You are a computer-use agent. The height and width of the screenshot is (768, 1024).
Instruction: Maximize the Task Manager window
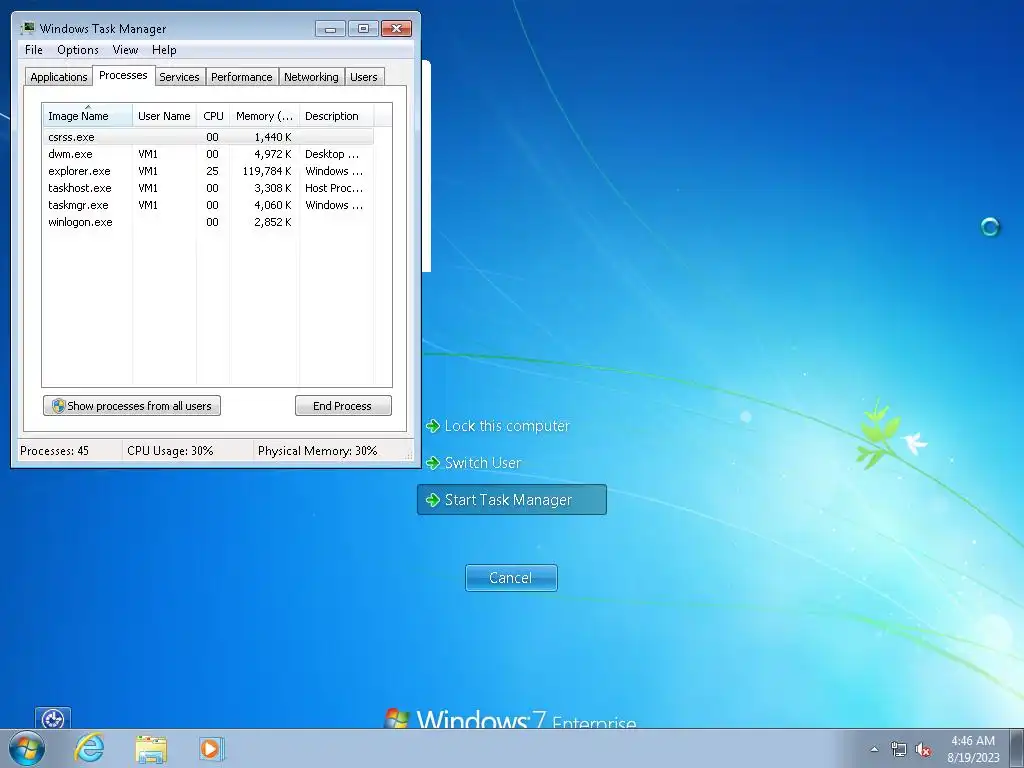point(363,29)
